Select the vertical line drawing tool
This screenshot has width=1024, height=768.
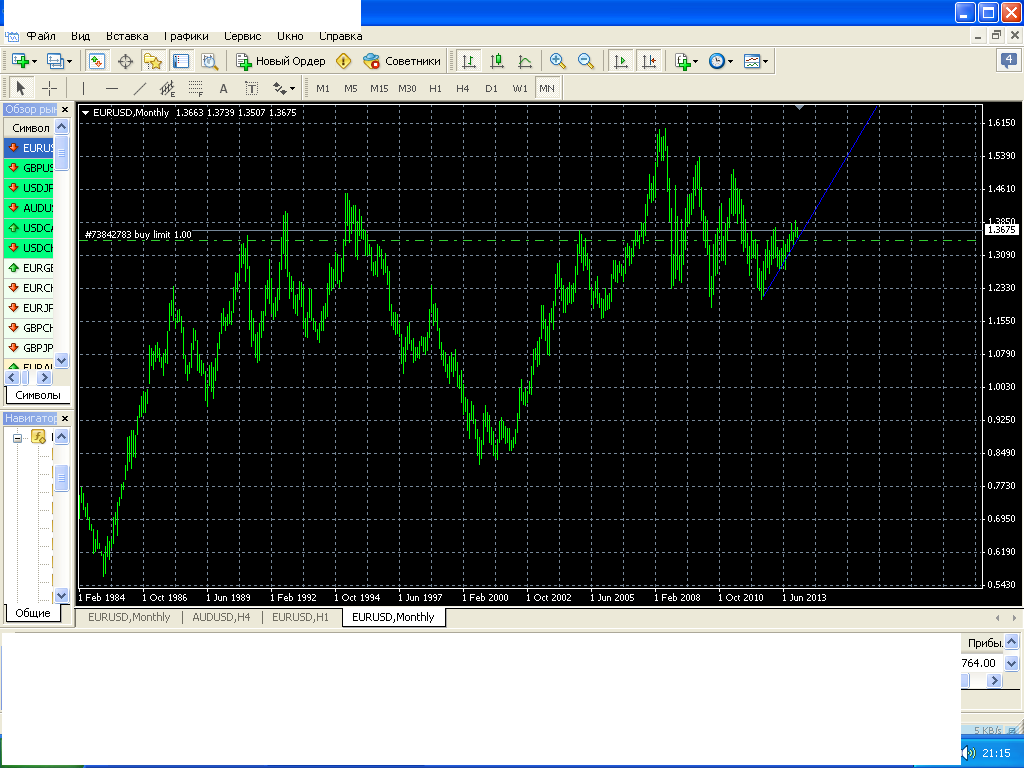(x=84, y=88)
